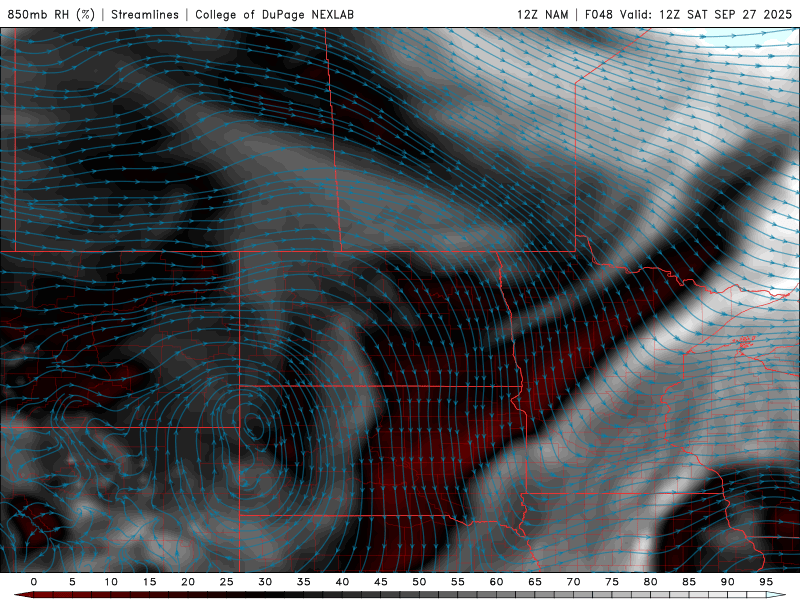Click the '5' label on the color scale
Image resolution: width=800 pixels, height=600 pixels.
point(72,582)
